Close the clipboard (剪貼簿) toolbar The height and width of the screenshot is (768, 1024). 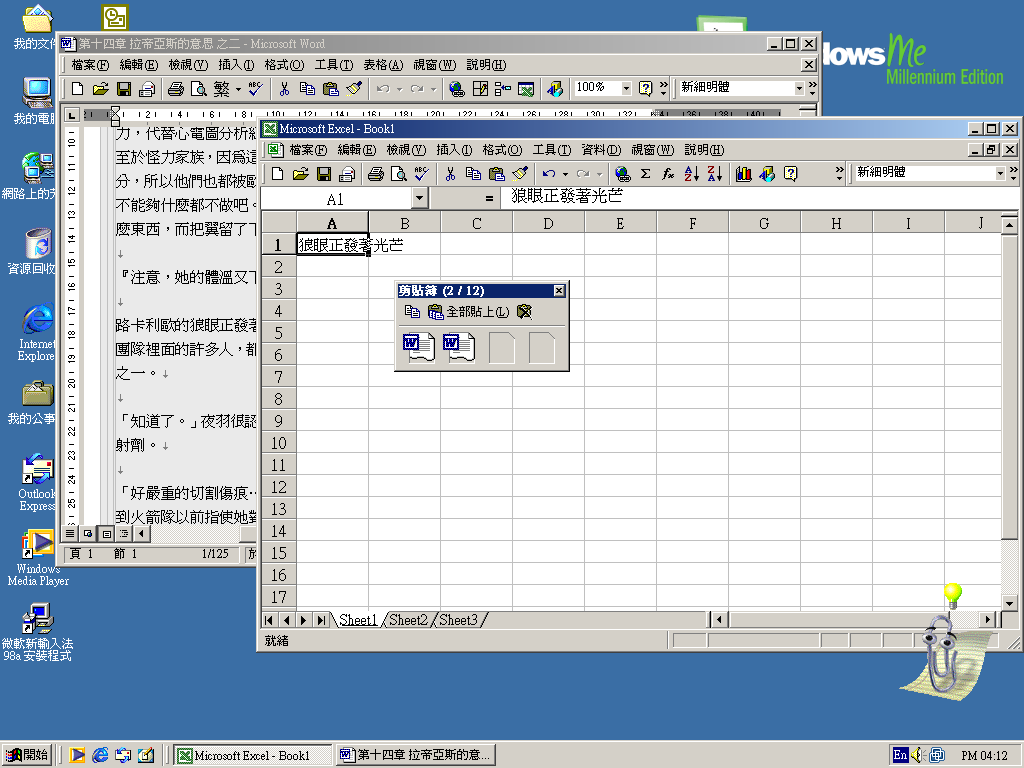[559, 291]
